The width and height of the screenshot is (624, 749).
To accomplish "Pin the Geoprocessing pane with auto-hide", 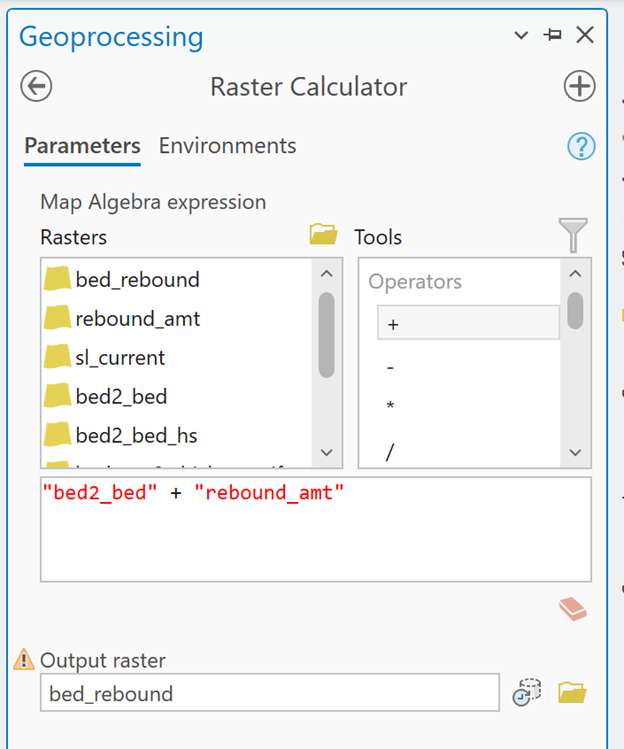I will (x=553, y=35).
